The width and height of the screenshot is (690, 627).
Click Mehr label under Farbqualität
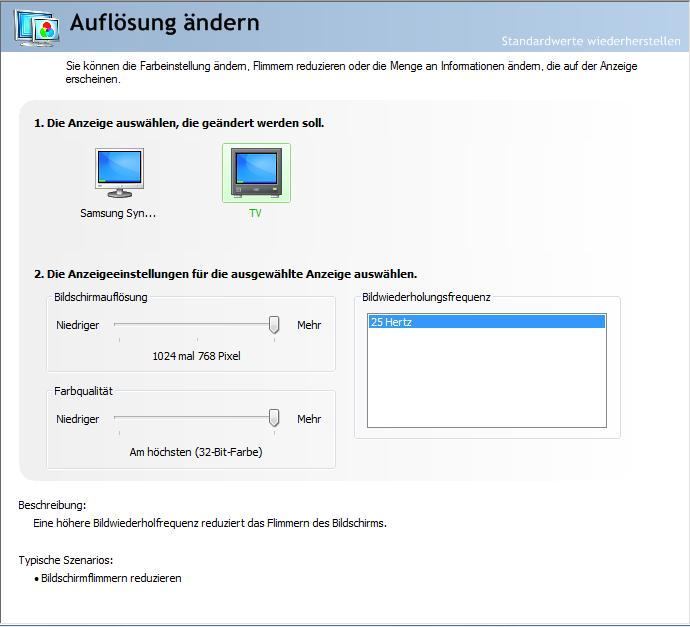coord(309,419)
